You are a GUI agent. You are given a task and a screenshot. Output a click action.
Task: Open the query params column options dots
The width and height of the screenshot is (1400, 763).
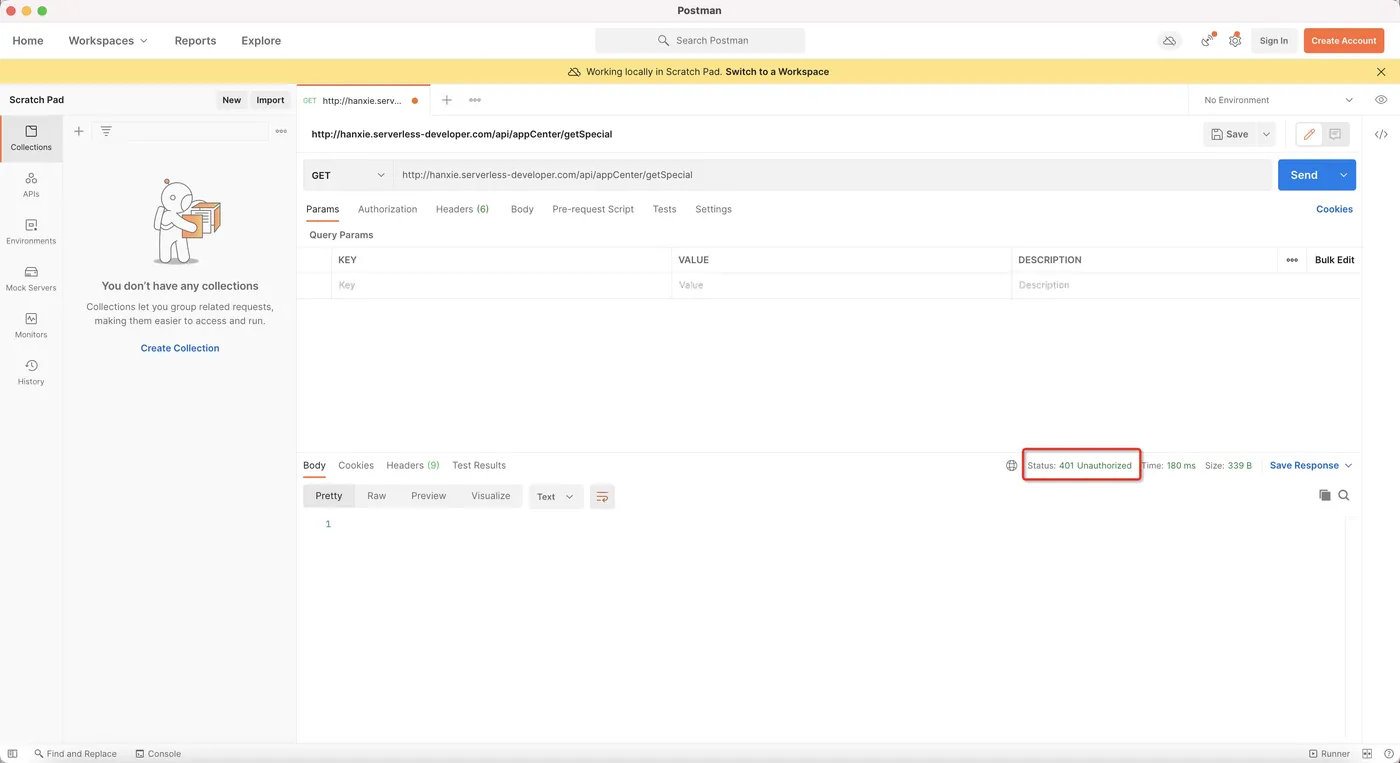click(x=1292, y=260)
